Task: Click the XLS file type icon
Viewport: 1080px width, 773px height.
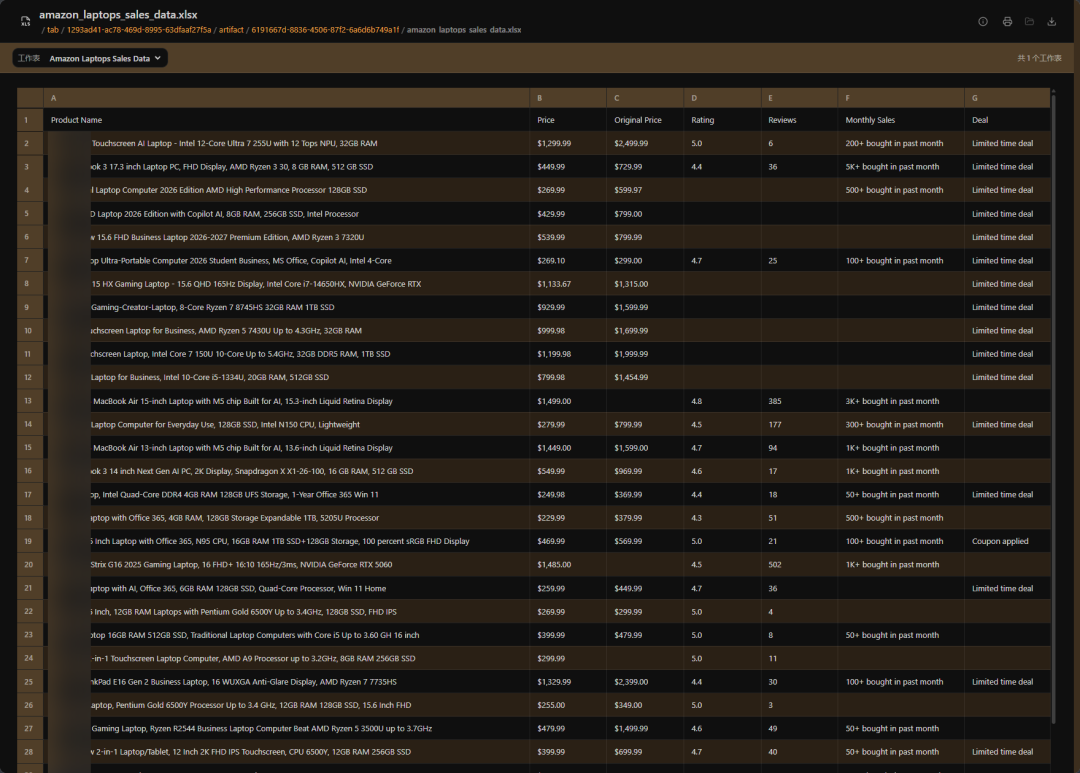Action: tap(25, 21)
